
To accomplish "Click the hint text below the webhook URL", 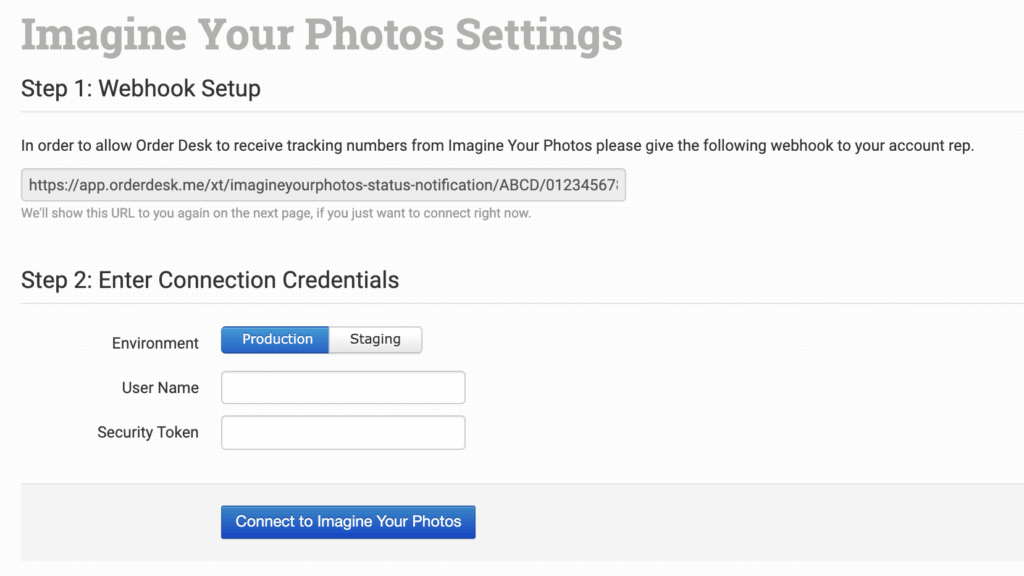I will 276,213.
